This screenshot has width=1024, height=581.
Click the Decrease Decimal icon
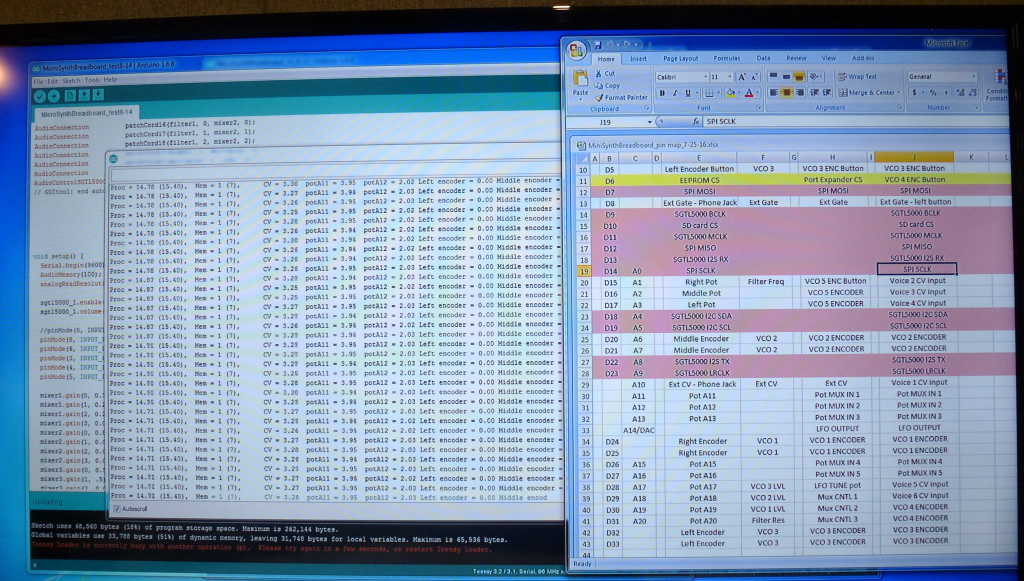971,93
